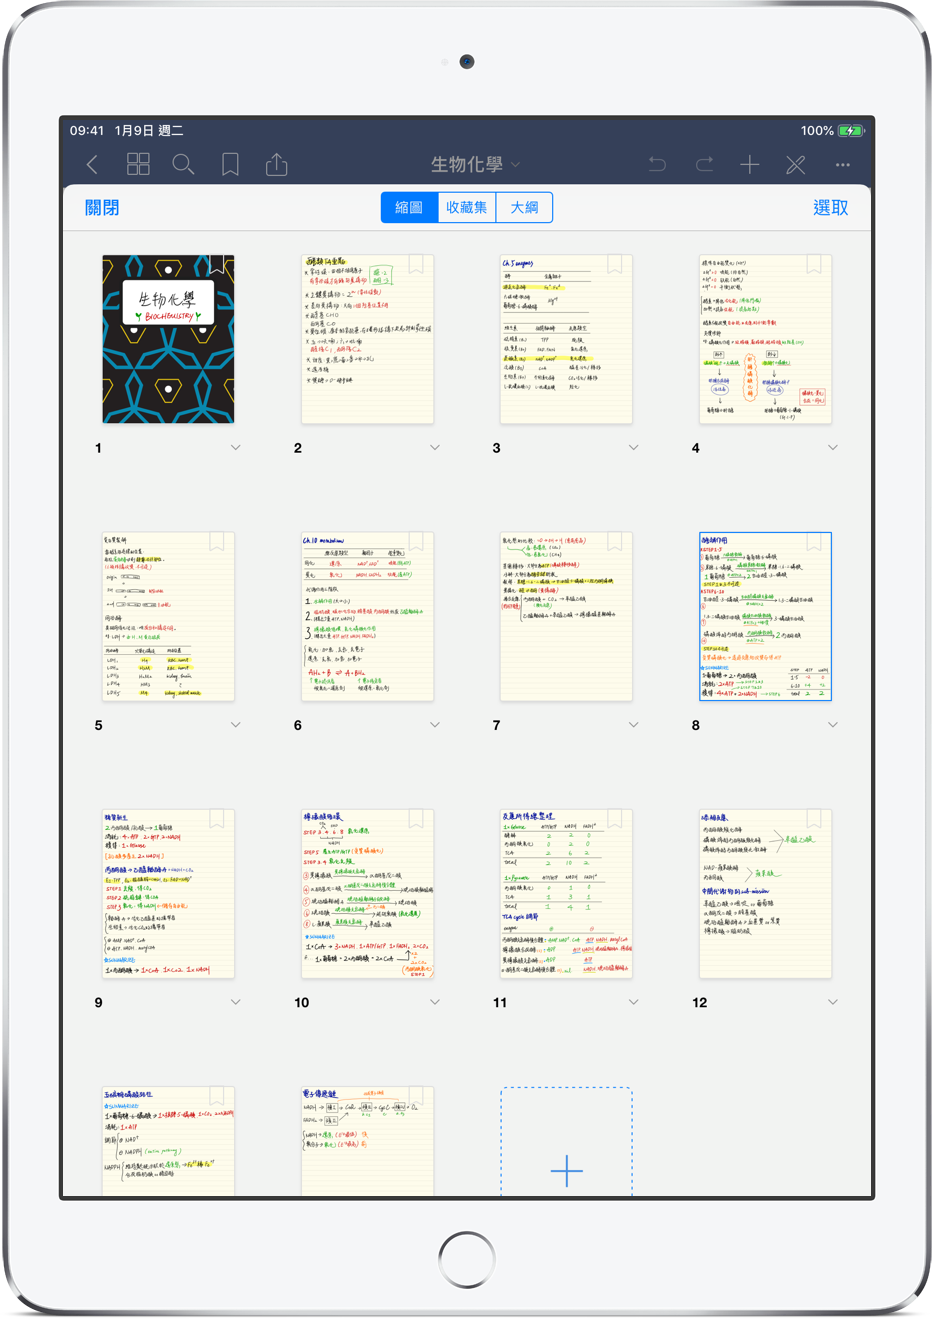This screenshot has width=932, height=1319.
Task: Expand the page 5 options chevron
Action: (x=235, y=725)
